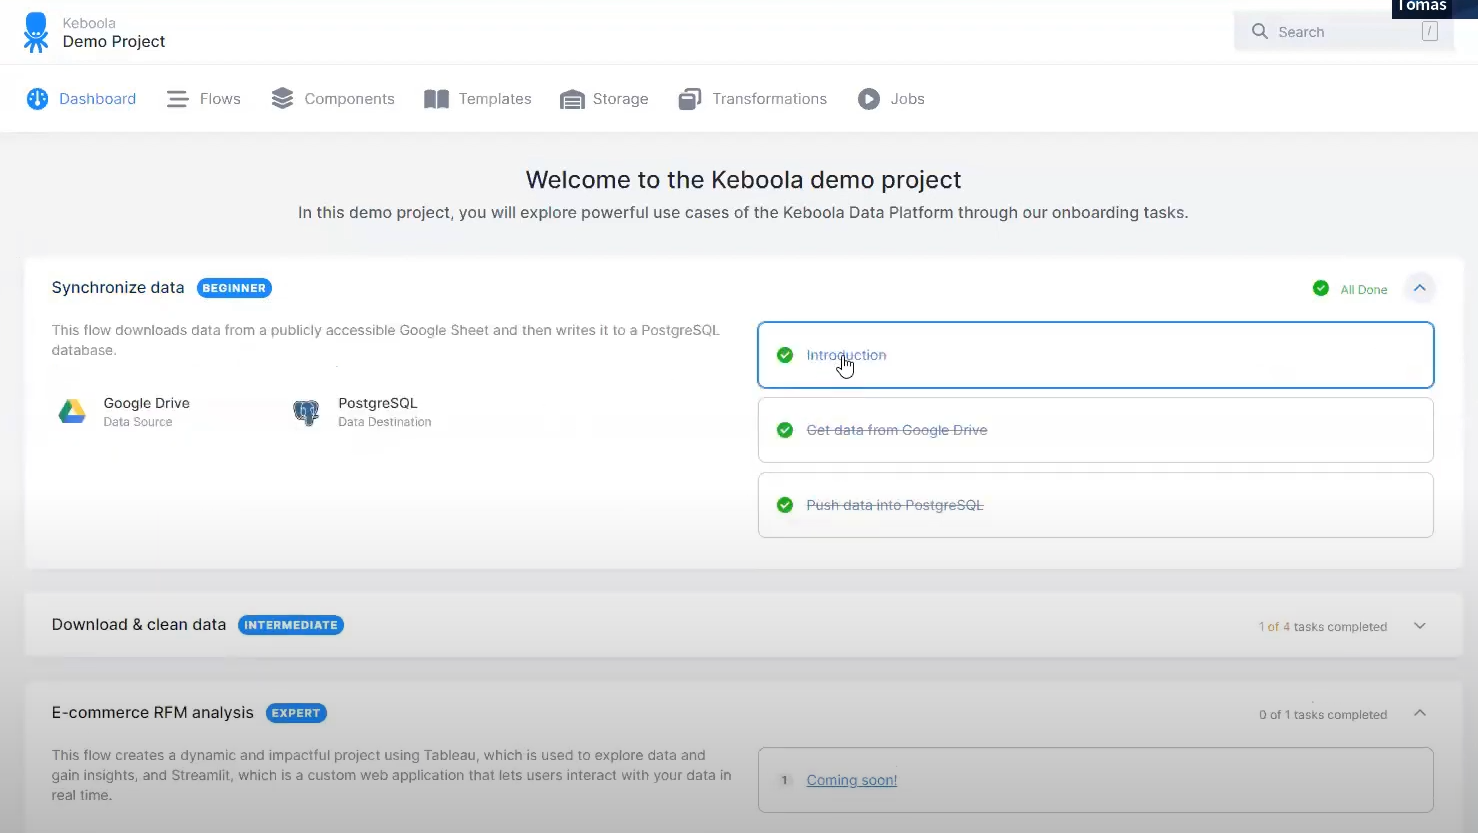This screenshot has height=833, width=1478.
Task: Click the search magnifier icon
Action: (1259, 31)
